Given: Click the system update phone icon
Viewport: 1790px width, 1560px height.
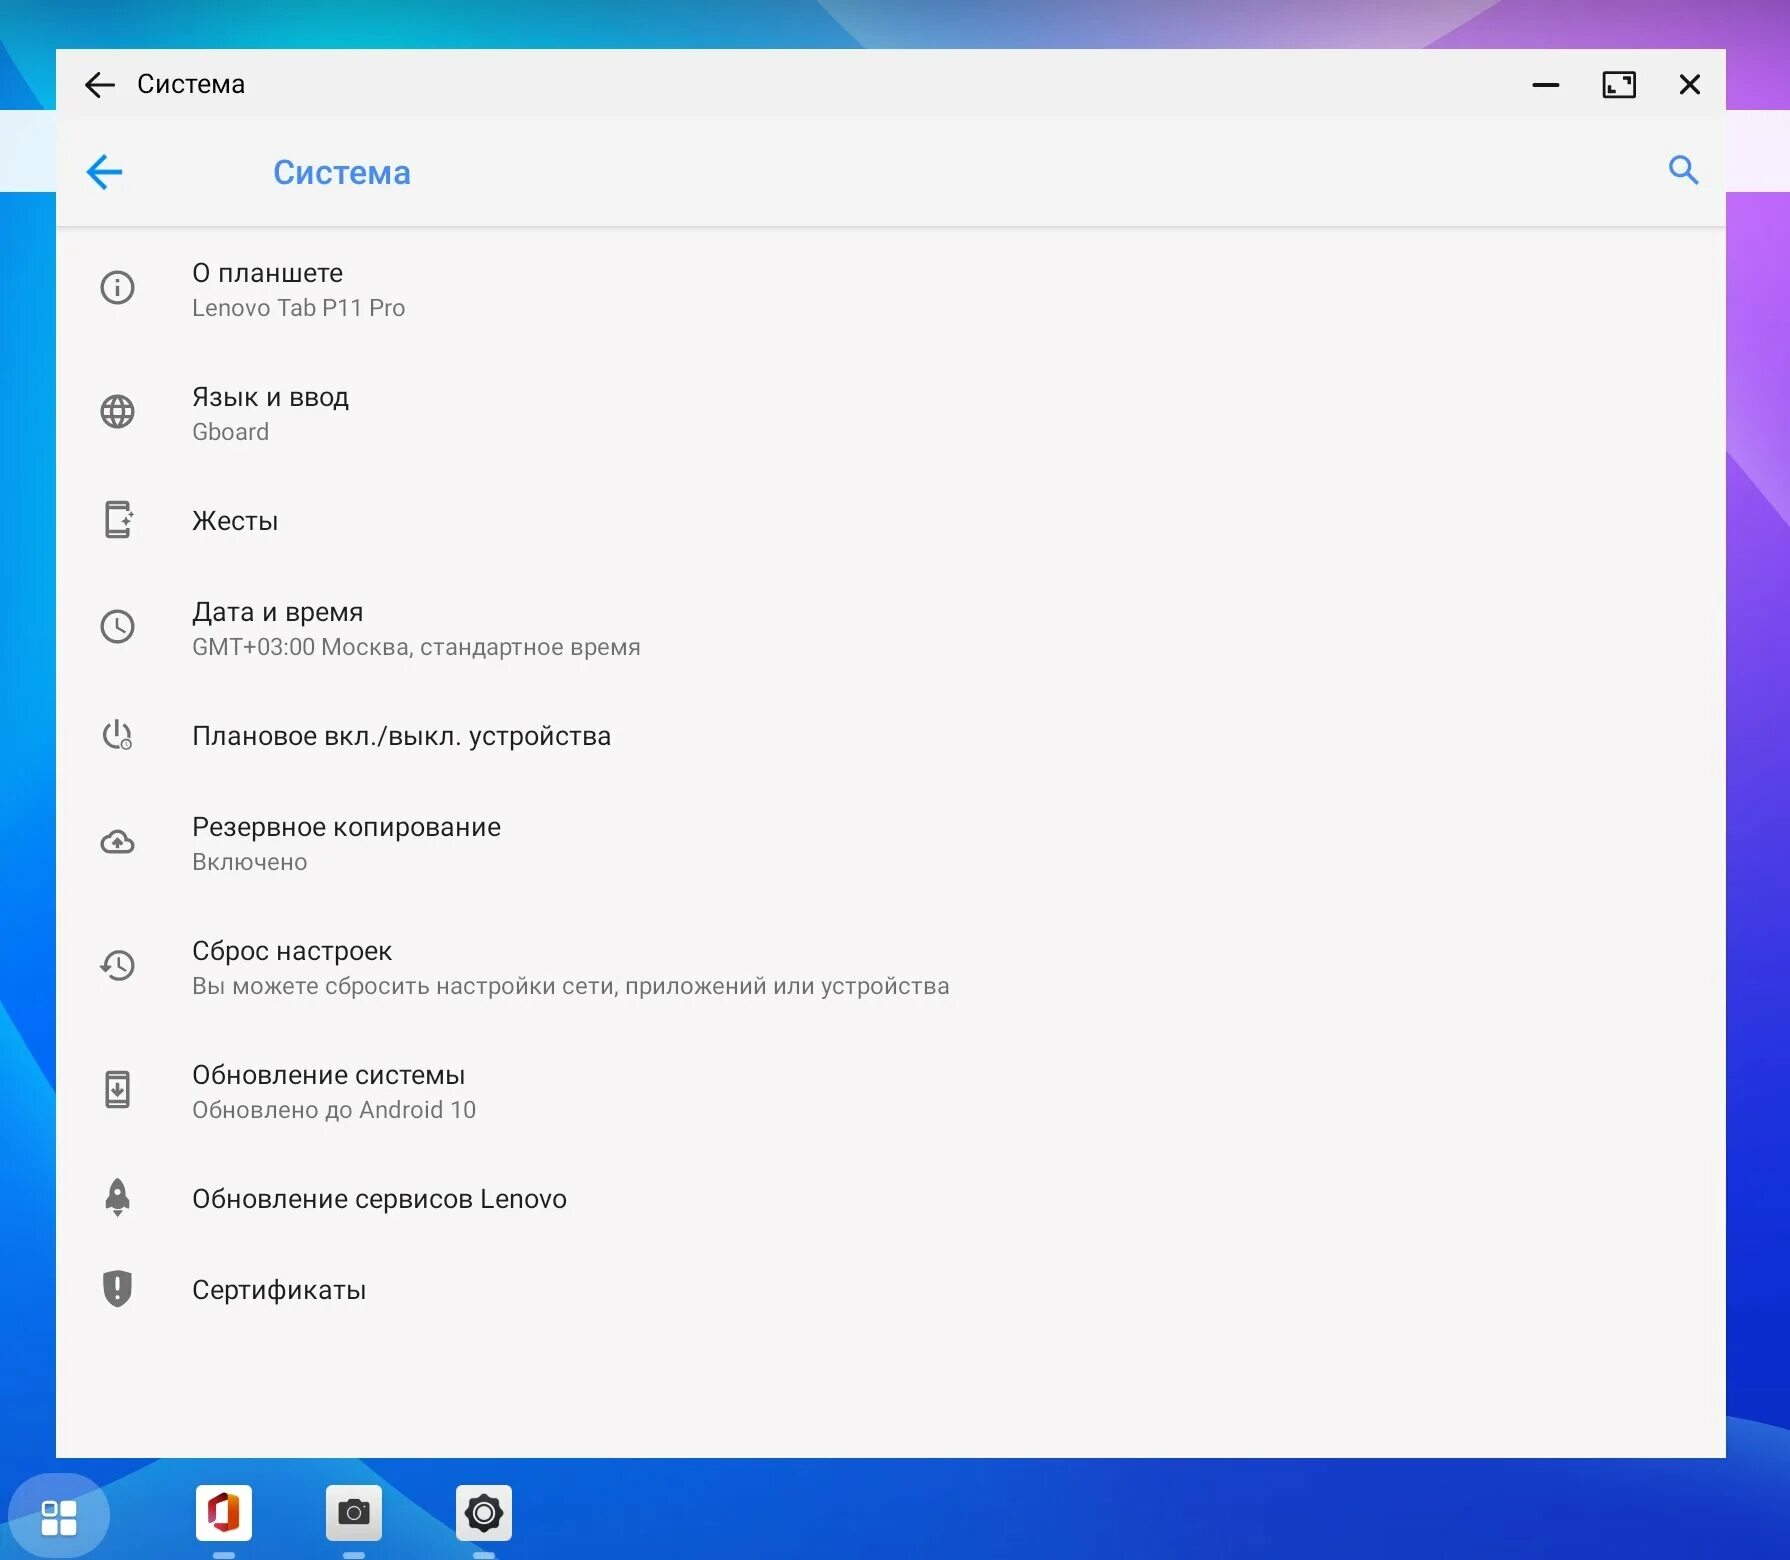Looking at the screenshot, I should point(117,1089).
